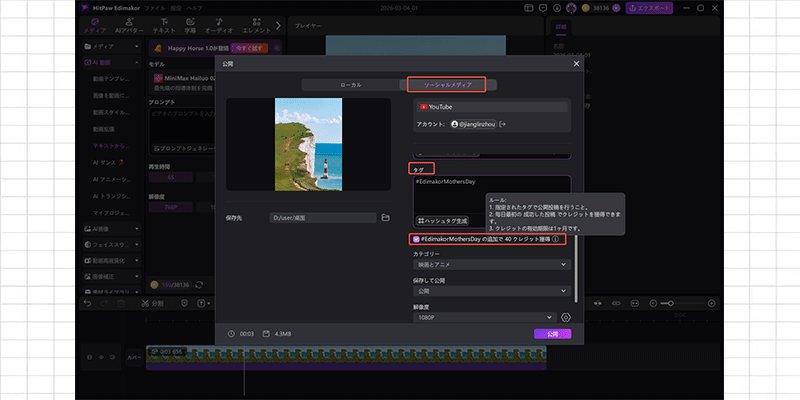Viewport: 800px width, 400px height.
Task: Click the redo icon on timeline toolbar
Action: point(104,303)
